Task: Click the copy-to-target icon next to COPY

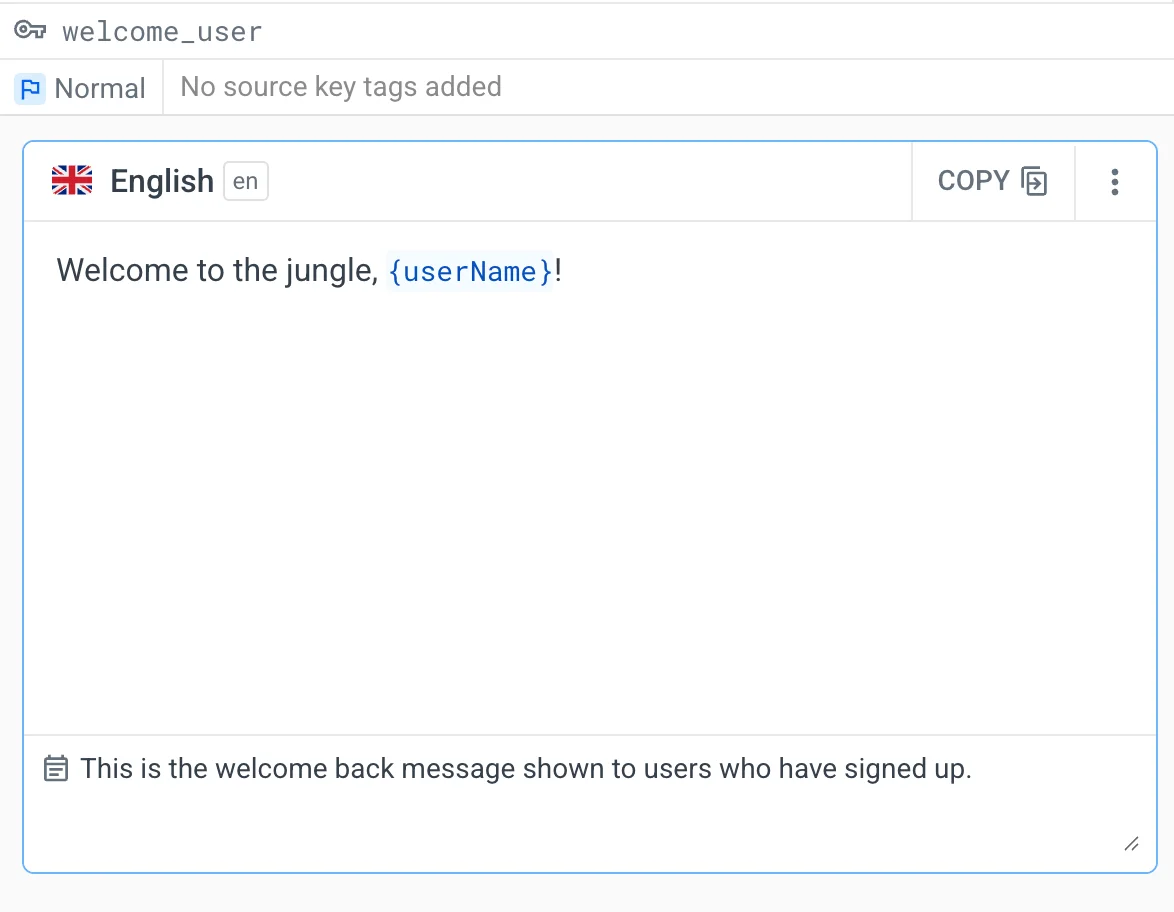Action: tap(1034, 182)
